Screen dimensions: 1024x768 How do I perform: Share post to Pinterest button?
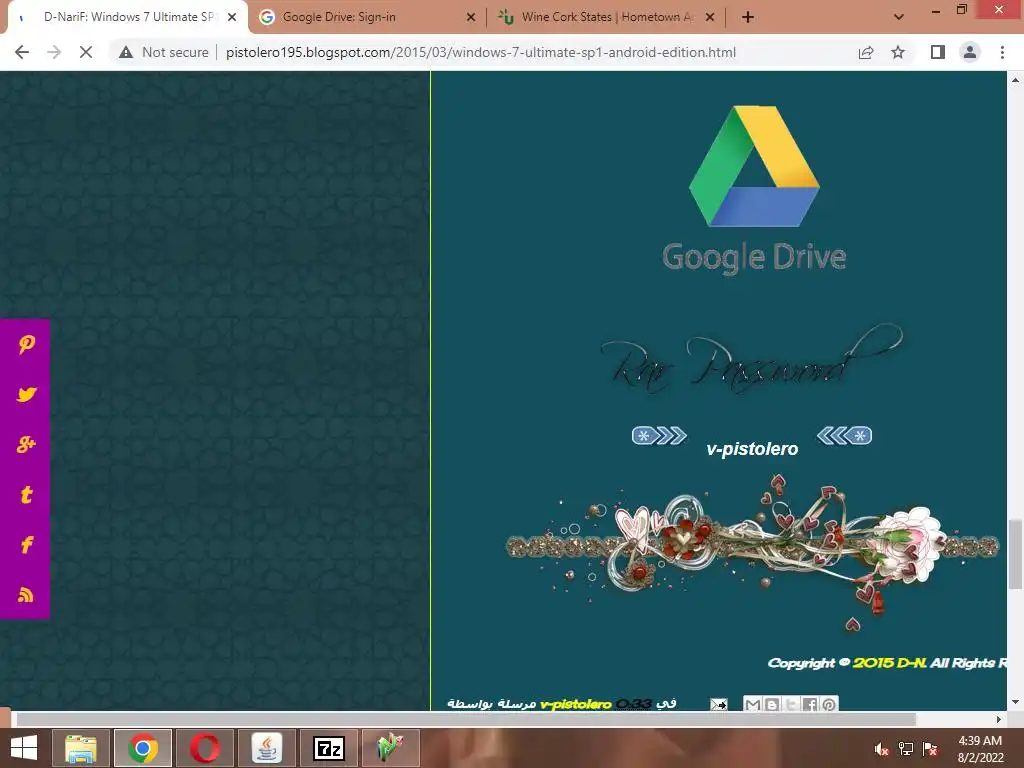pos(829,704)
